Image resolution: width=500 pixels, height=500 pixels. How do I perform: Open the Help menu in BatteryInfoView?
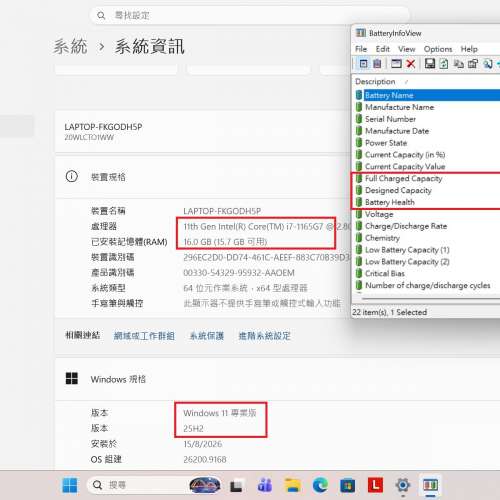(x=469, y=49)
